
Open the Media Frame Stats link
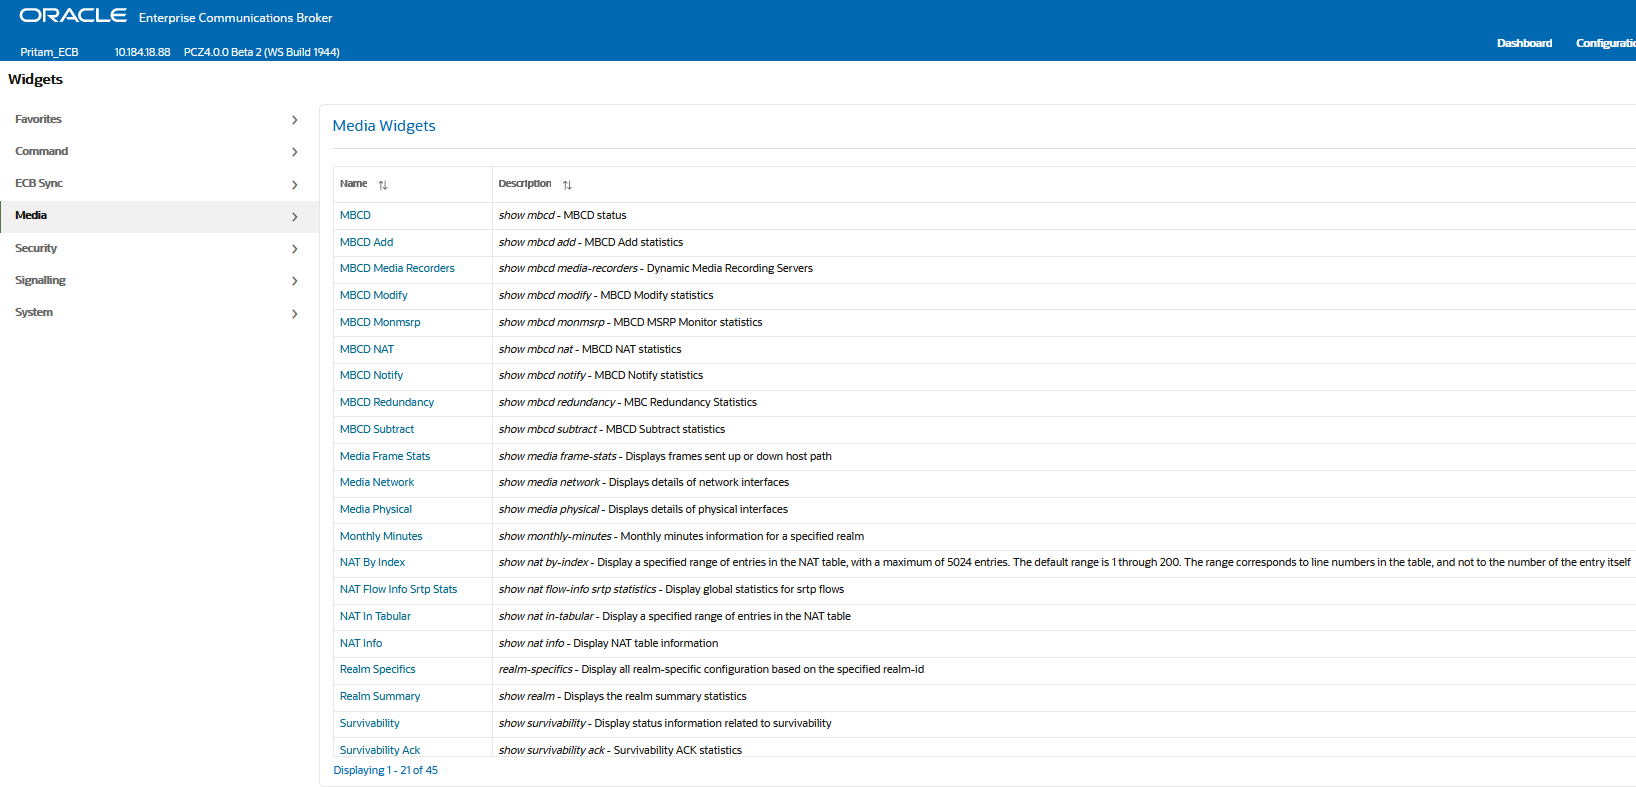point(385,456)
